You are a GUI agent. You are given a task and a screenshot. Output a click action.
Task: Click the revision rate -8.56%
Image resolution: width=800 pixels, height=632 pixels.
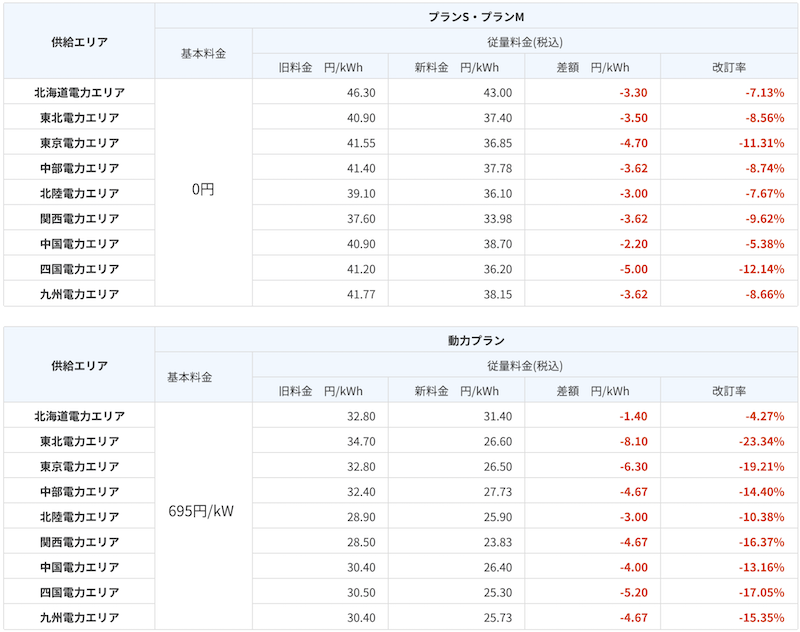click(x=765, y=118)
